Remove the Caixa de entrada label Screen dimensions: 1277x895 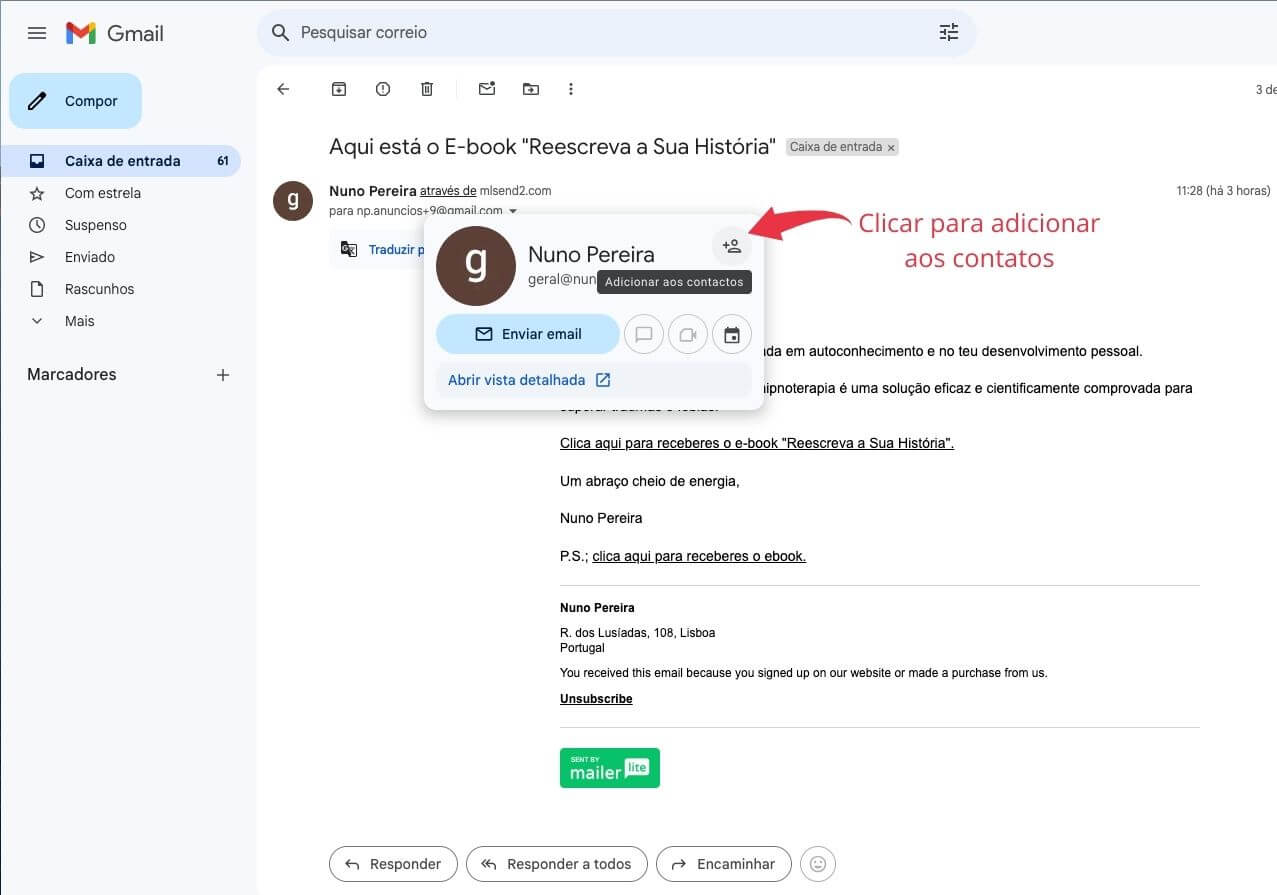[891, 148]
